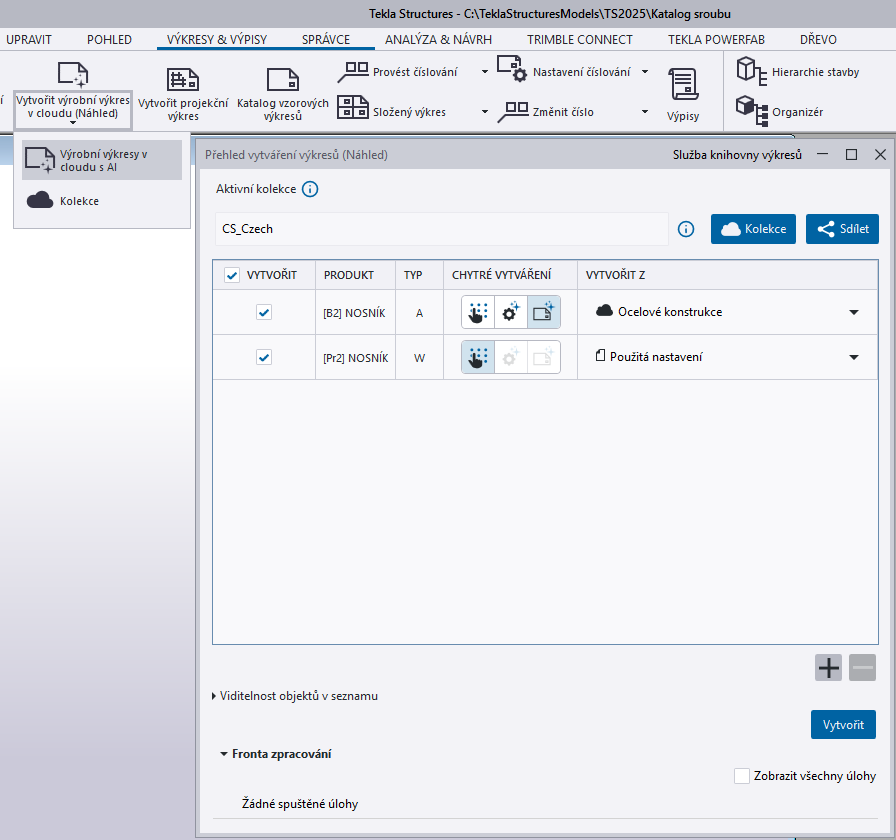This screenshot has height=840, width=896.
Task: Uncheck the Pr2 NOSNÍK row checkbox
Action: pos(263,358)
